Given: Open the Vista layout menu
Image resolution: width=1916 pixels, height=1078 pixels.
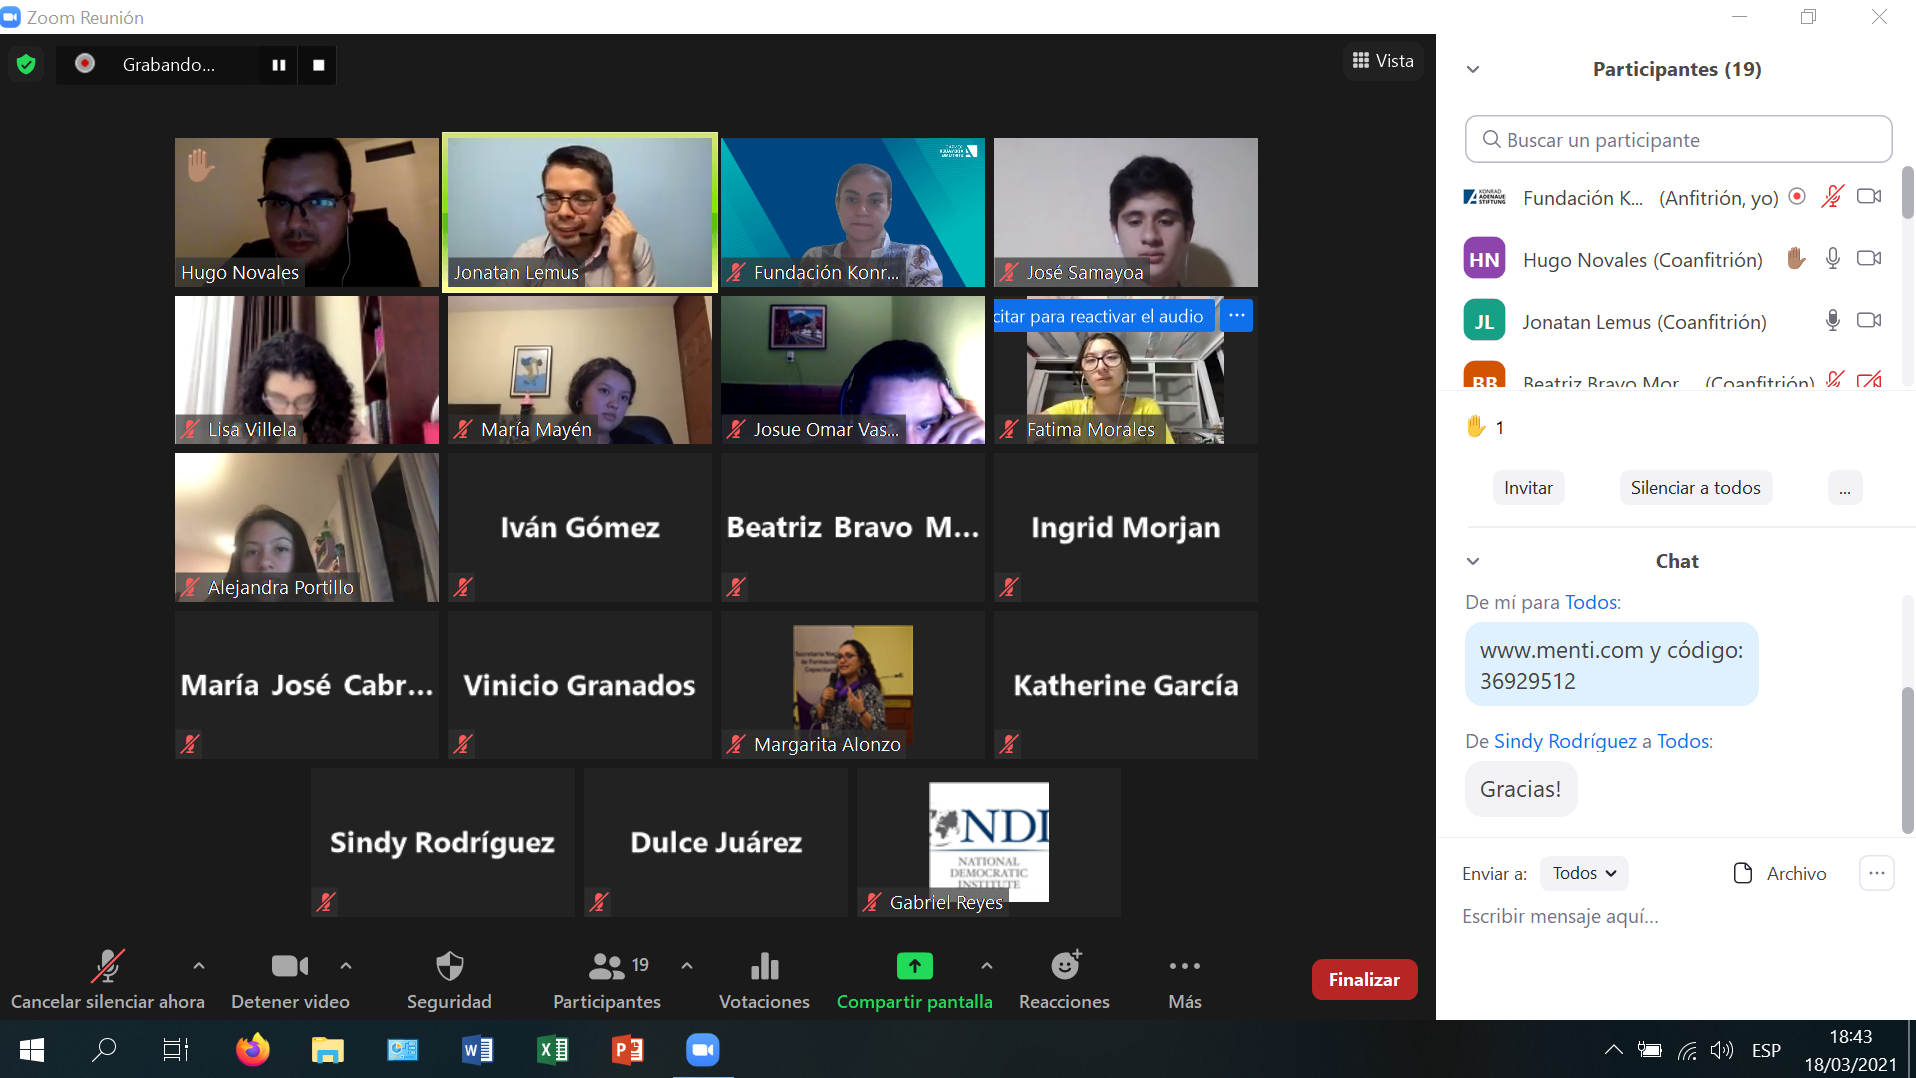Looking at the screenshot, I should (1383, 61).
